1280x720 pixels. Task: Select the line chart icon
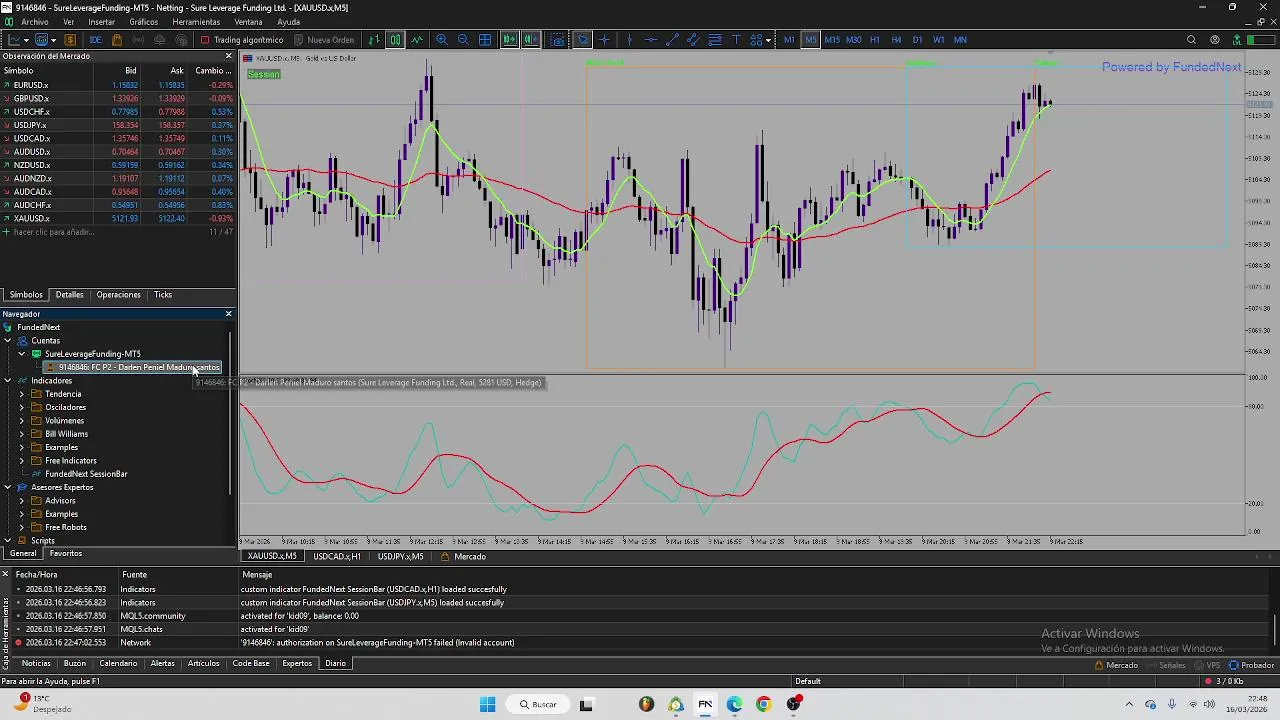click(x=417, y=40)
